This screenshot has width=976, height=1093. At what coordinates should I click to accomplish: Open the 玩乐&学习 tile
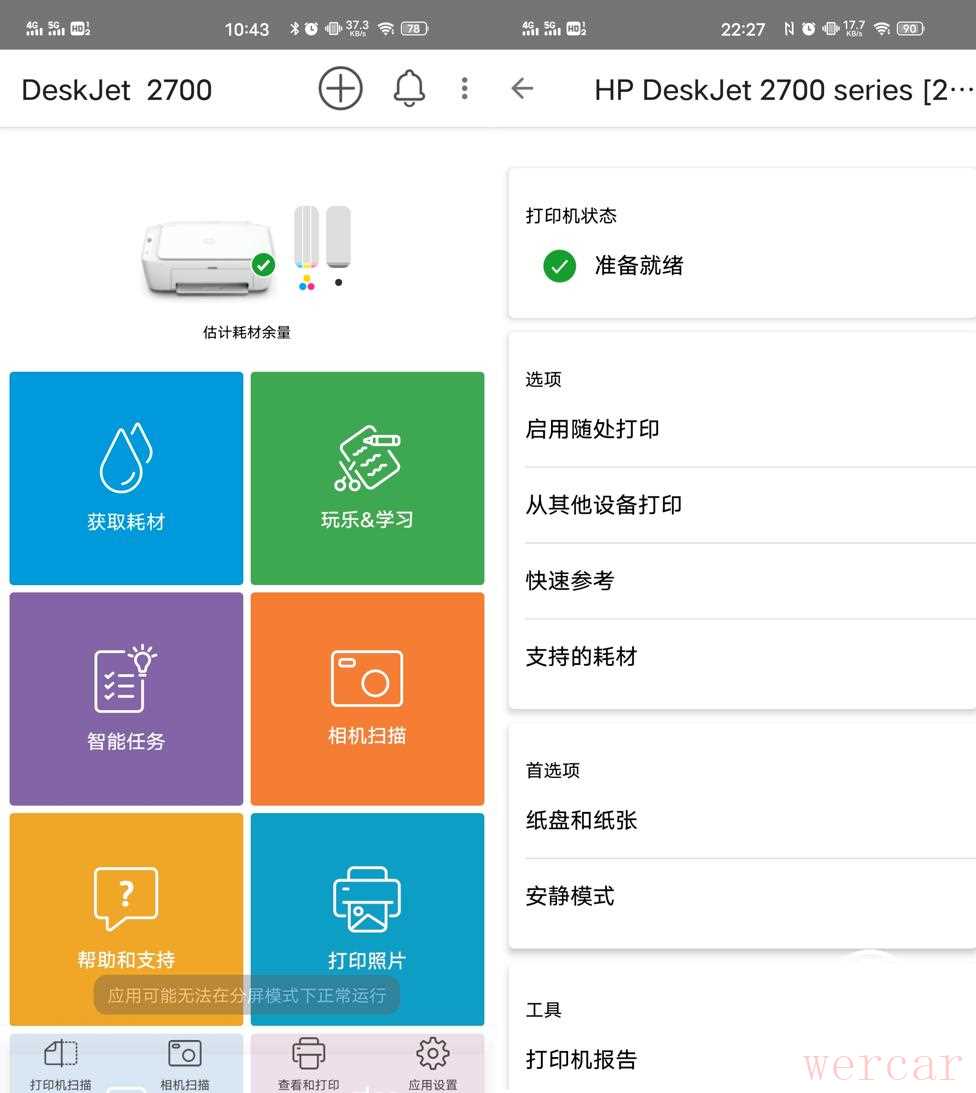coord(367,478)
